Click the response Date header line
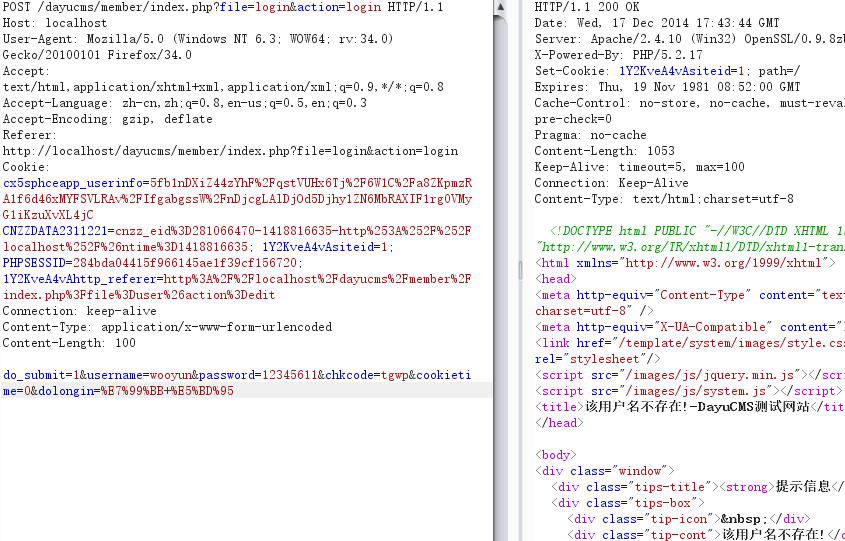The width and height of the screenshot is (845, 541). click(x=657, y=23)
